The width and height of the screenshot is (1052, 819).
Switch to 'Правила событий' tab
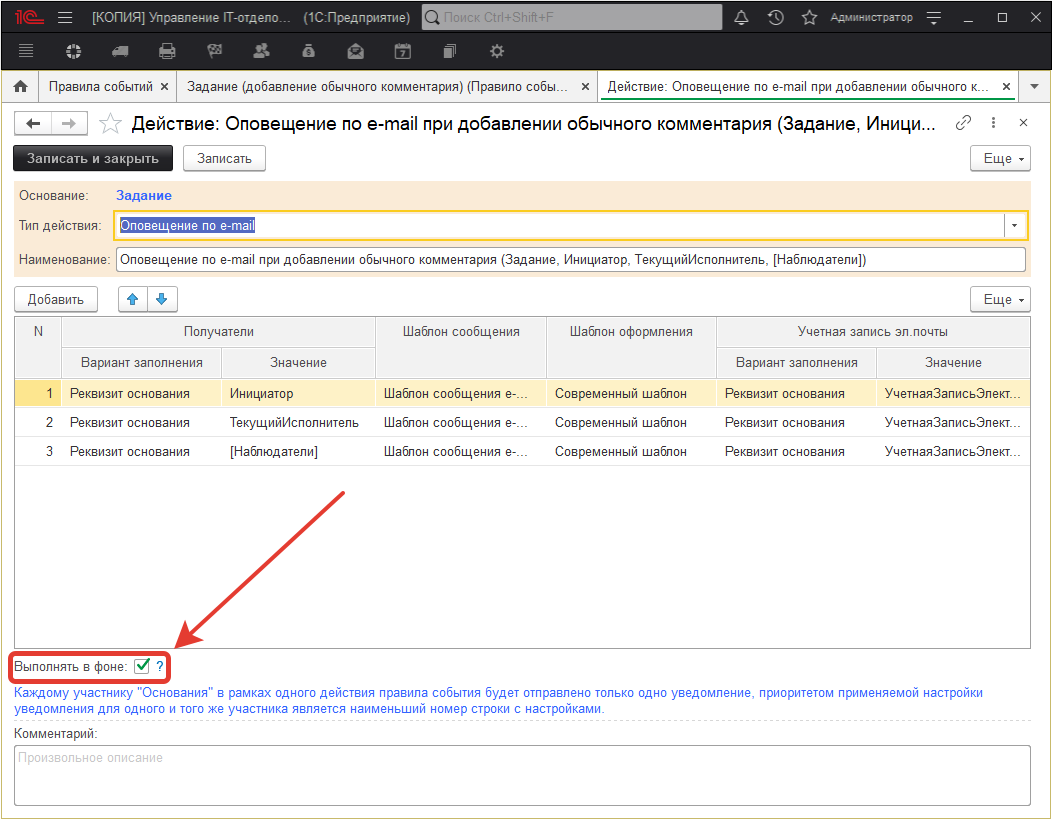pos(101,87)
